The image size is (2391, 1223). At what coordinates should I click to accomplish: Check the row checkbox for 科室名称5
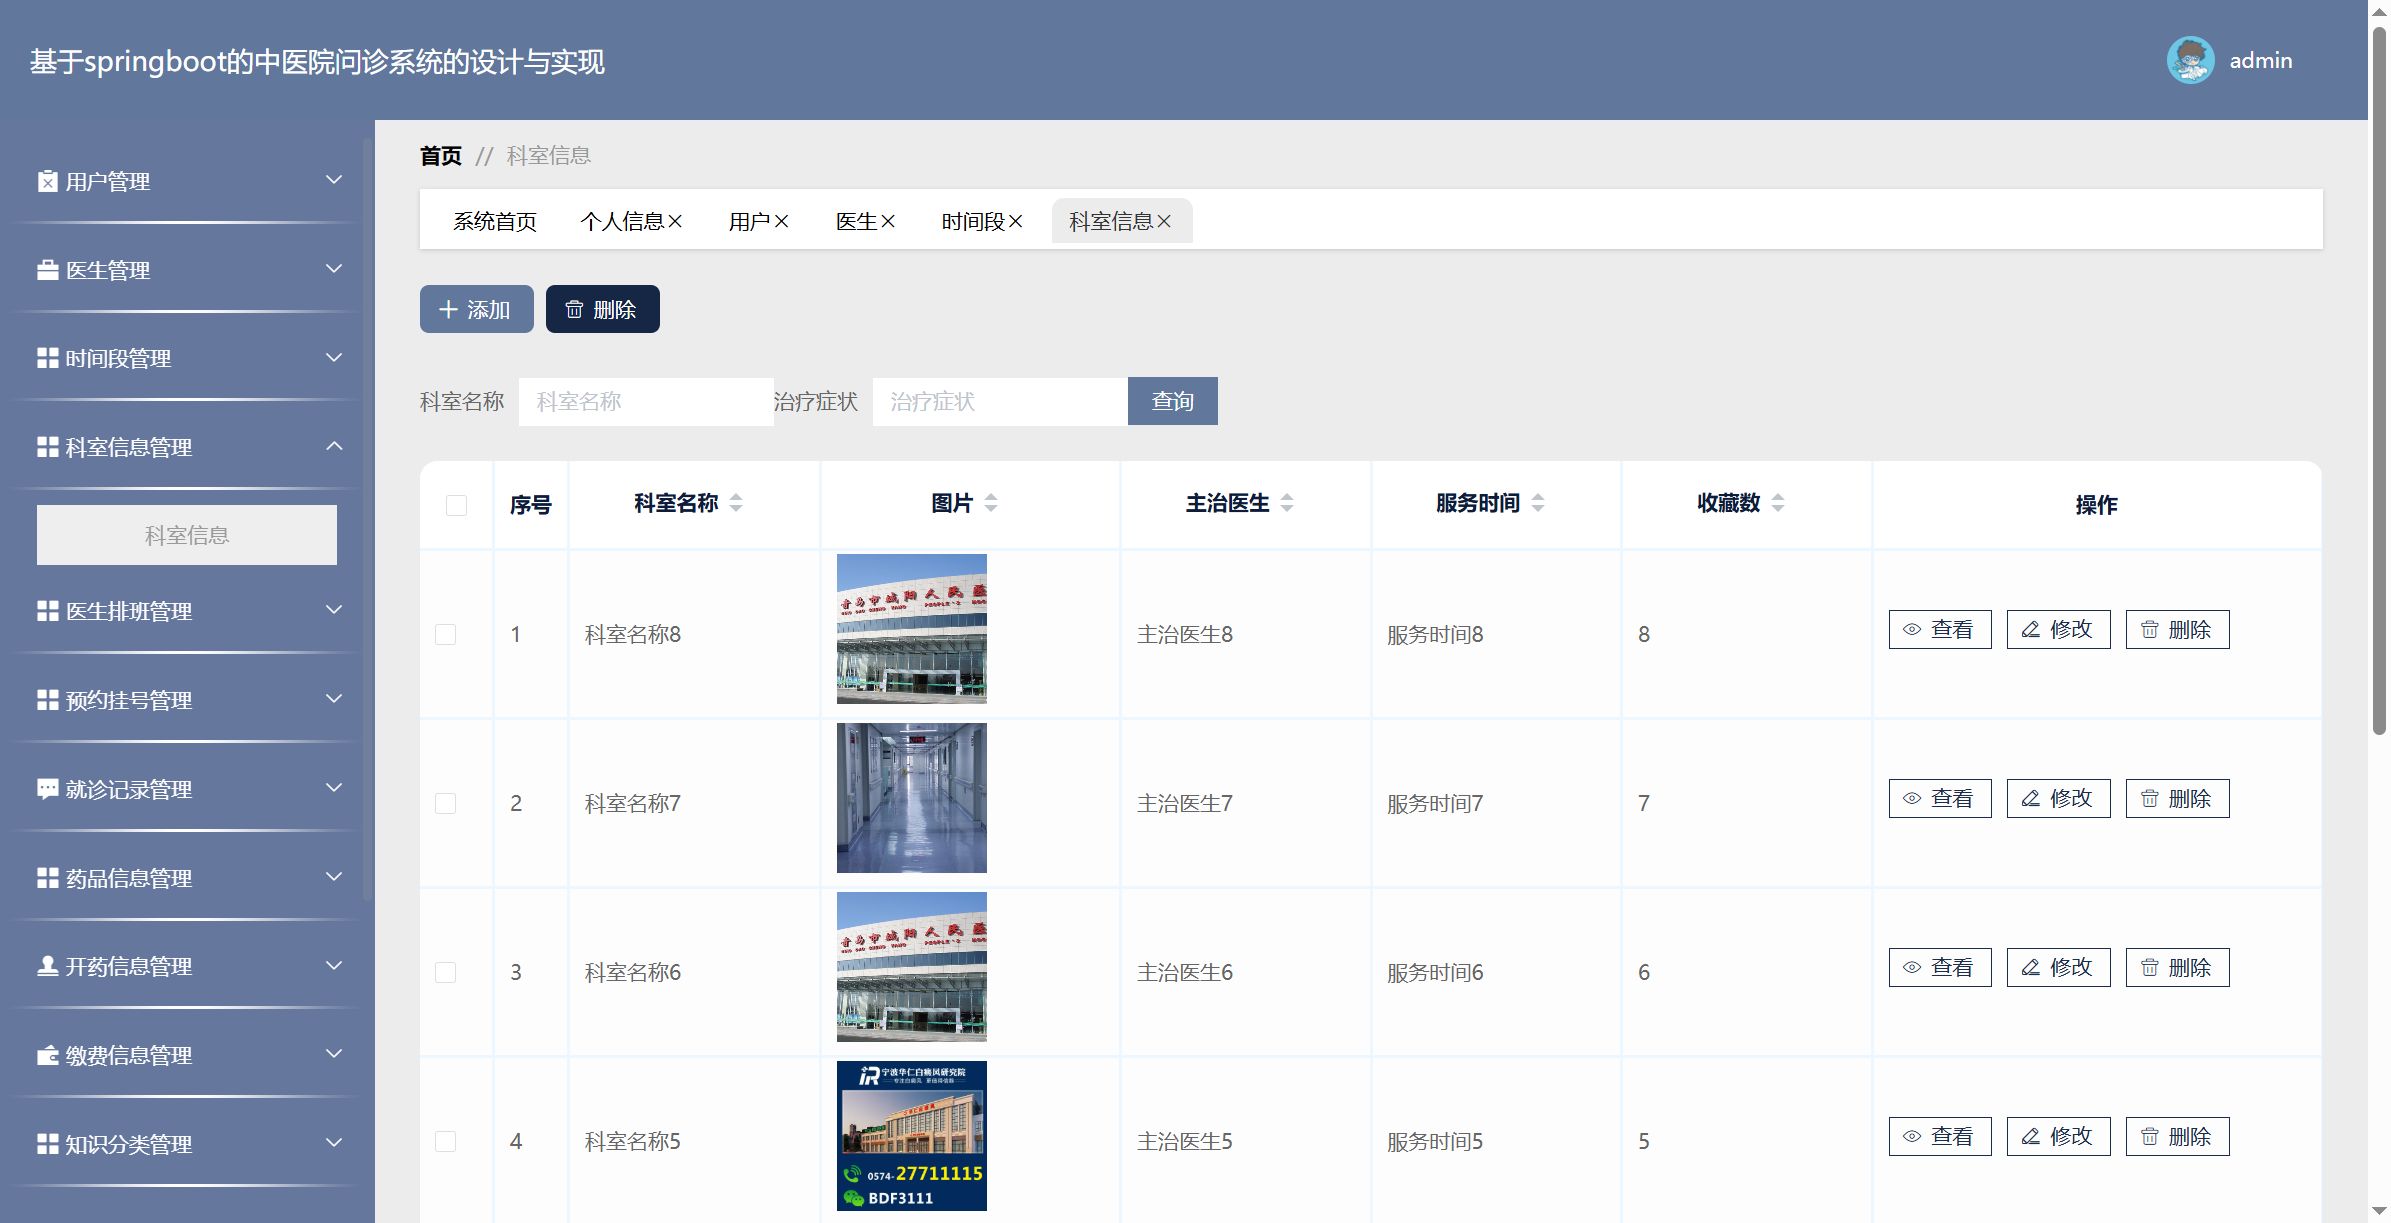point(445,1141)
